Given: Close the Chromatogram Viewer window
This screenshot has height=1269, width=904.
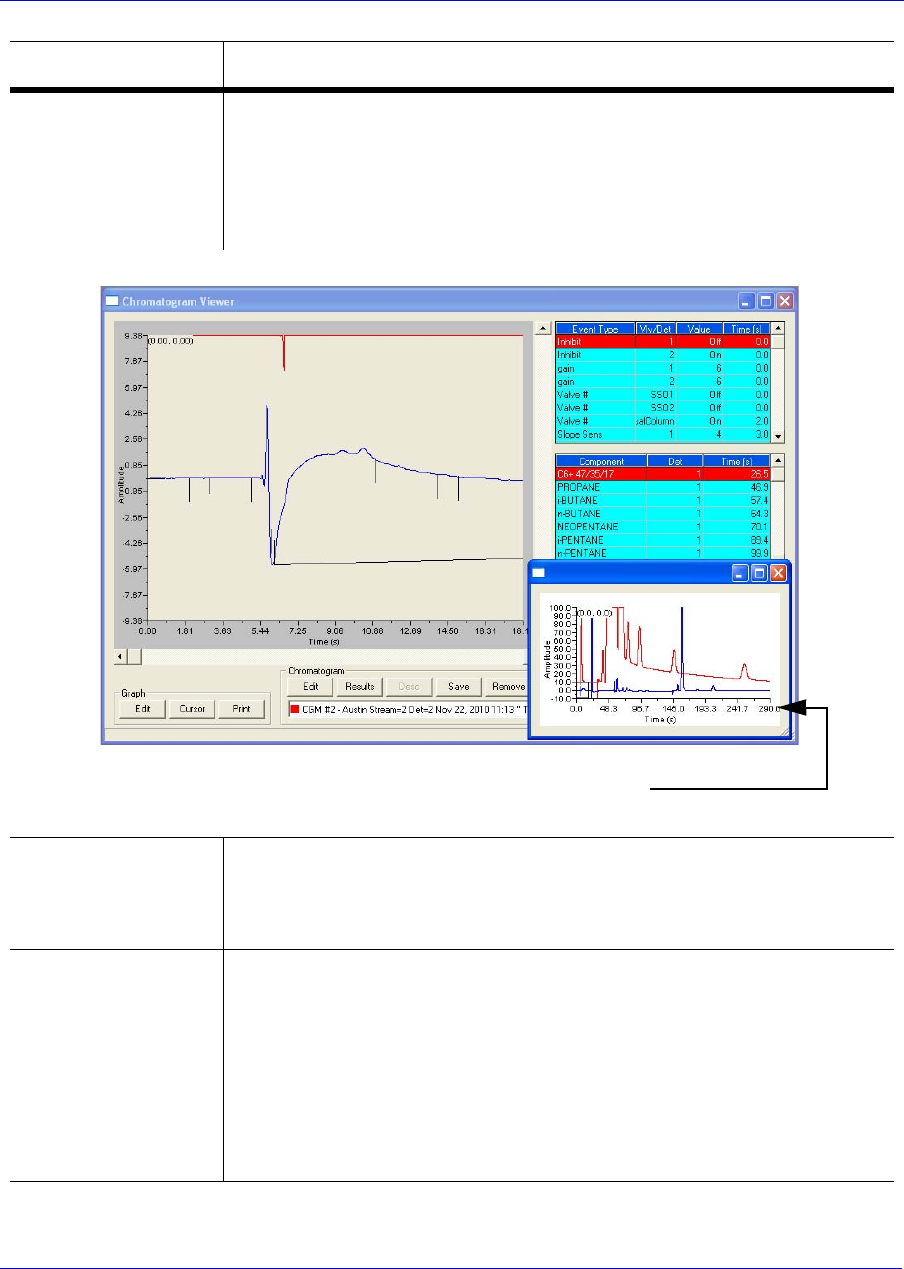Looking at the screenshot, I should tap(785, 300).
